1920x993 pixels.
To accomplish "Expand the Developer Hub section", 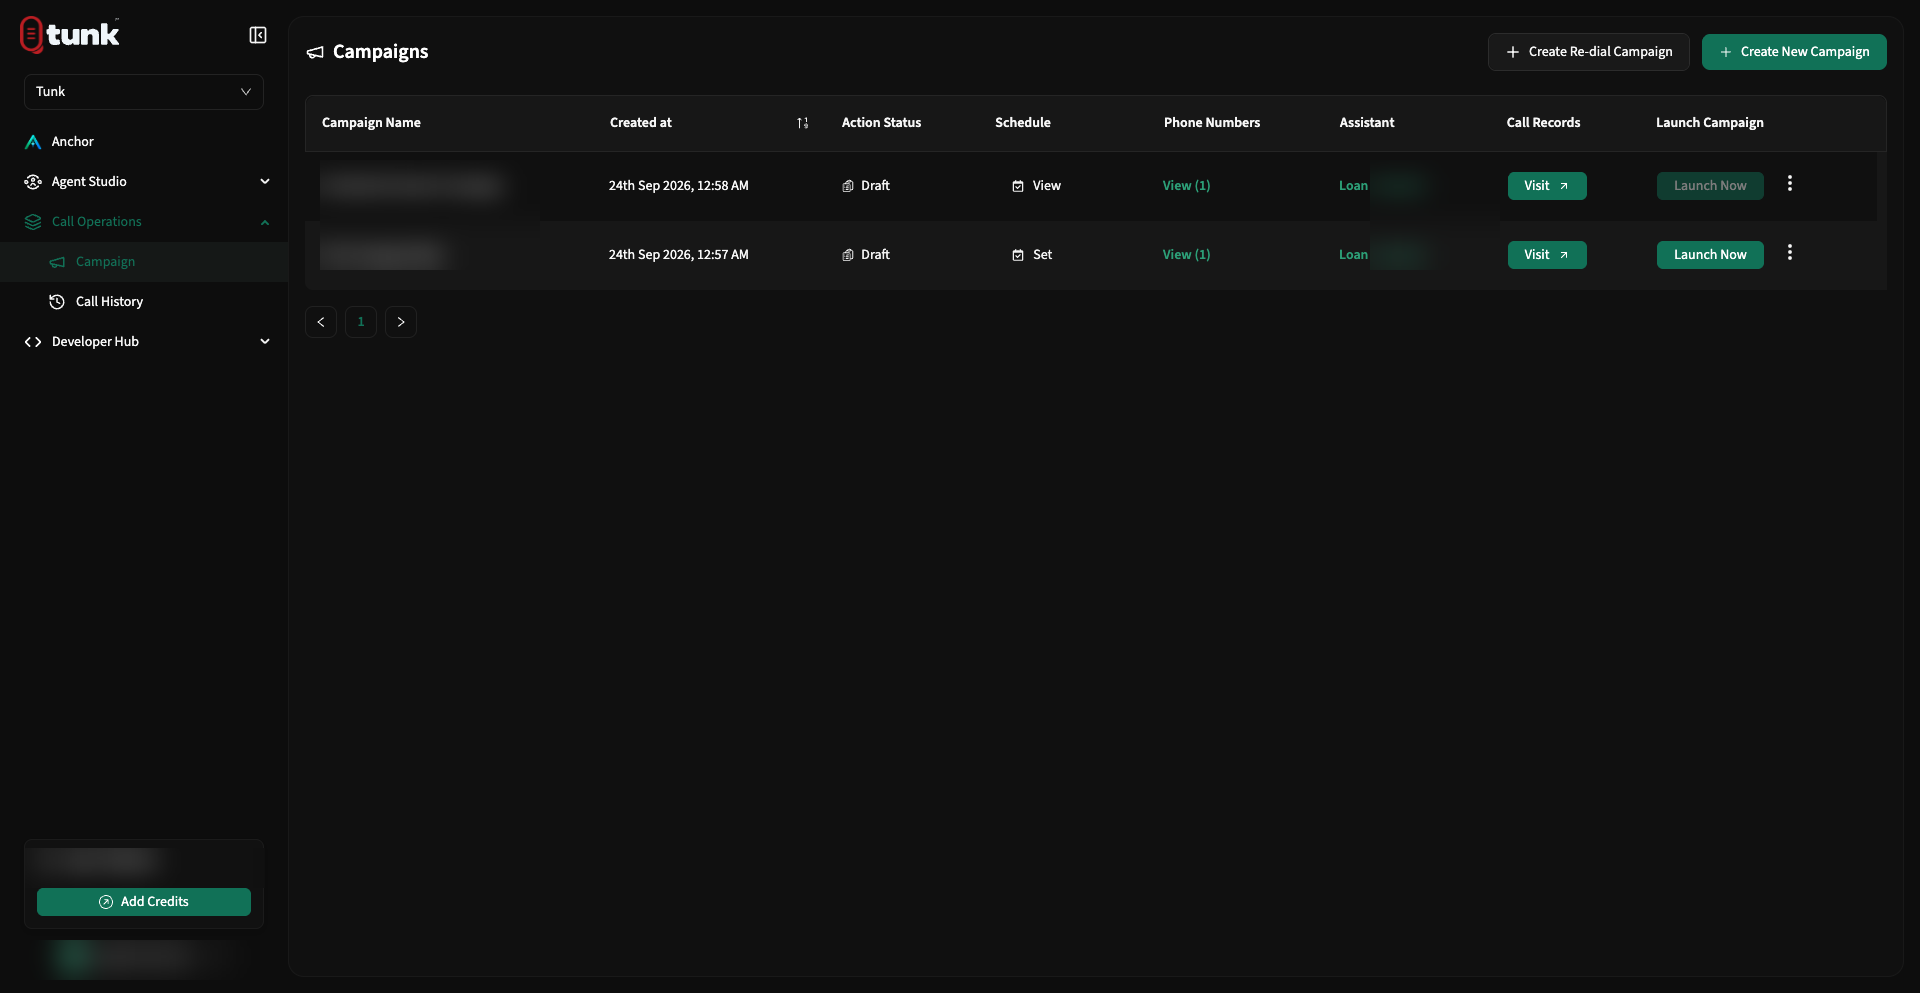I will pyautogui.click(x=144, y=342).
